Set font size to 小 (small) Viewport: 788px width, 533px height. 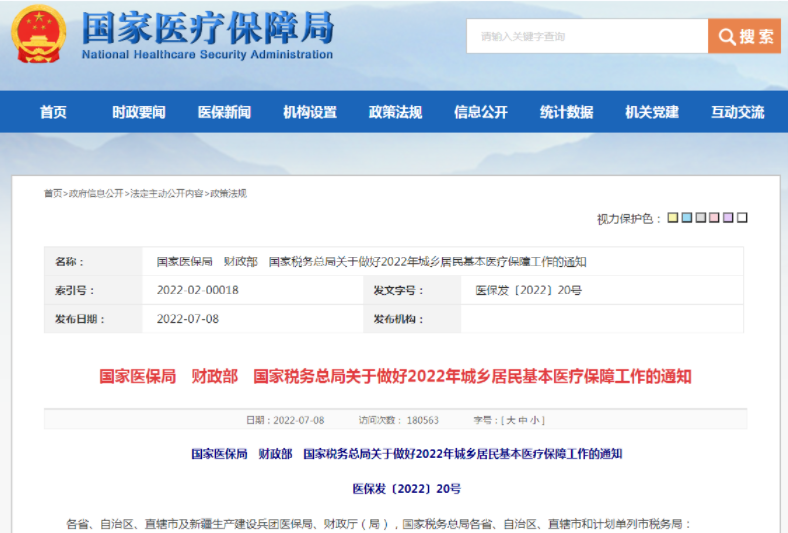click(536, 421)
